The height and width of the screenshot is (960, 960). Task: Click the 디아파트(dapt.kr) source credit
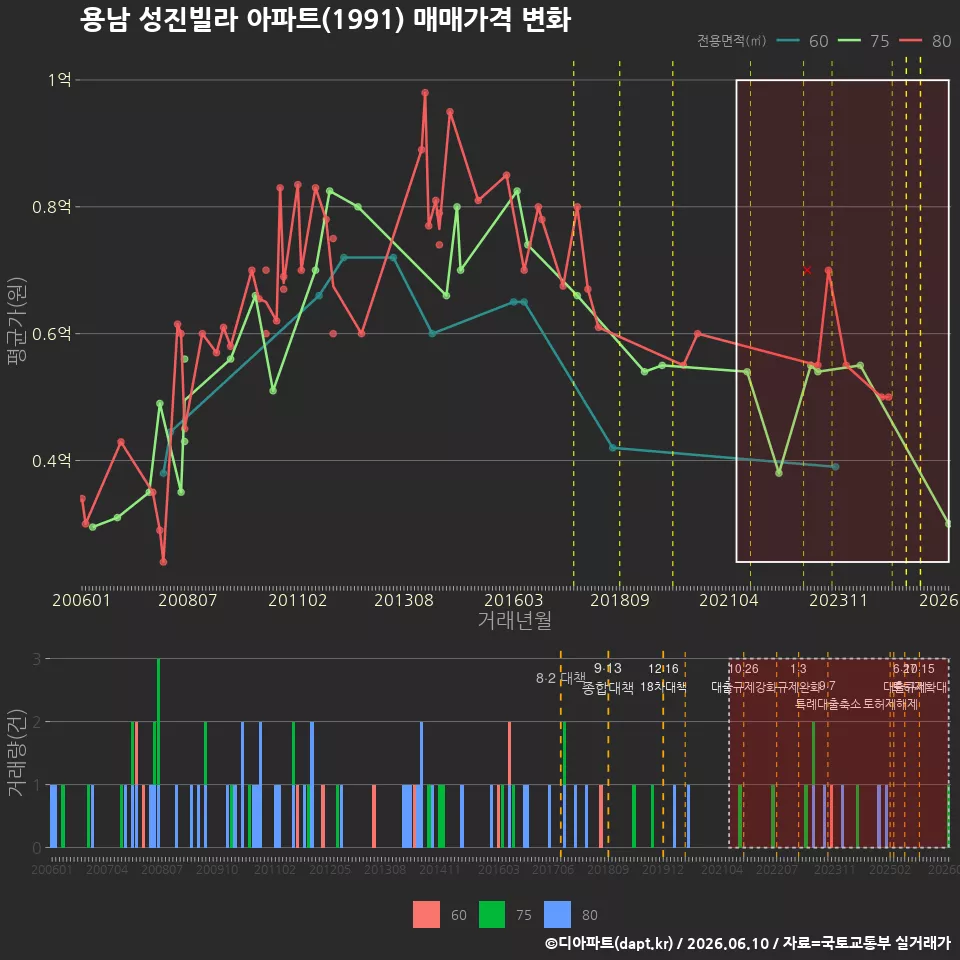coord(609,943)
